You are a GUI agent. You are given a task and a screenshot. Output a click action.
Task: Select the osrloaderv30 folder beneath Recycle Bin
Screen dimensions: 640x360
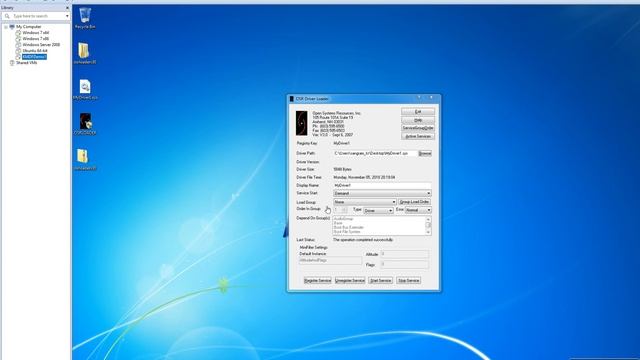[x=85, y=53]
